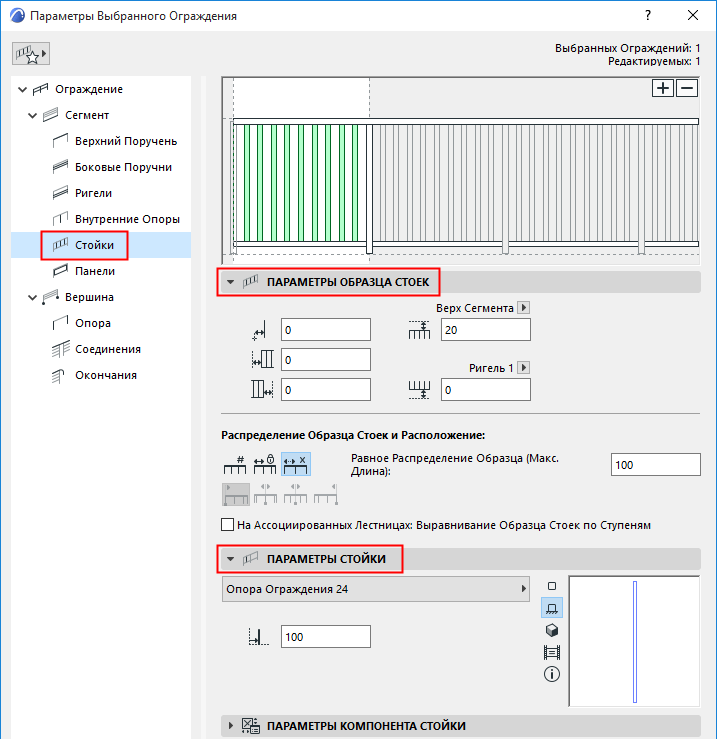Open the Верх Сегмента reference arrow menu

click(523, 308)
